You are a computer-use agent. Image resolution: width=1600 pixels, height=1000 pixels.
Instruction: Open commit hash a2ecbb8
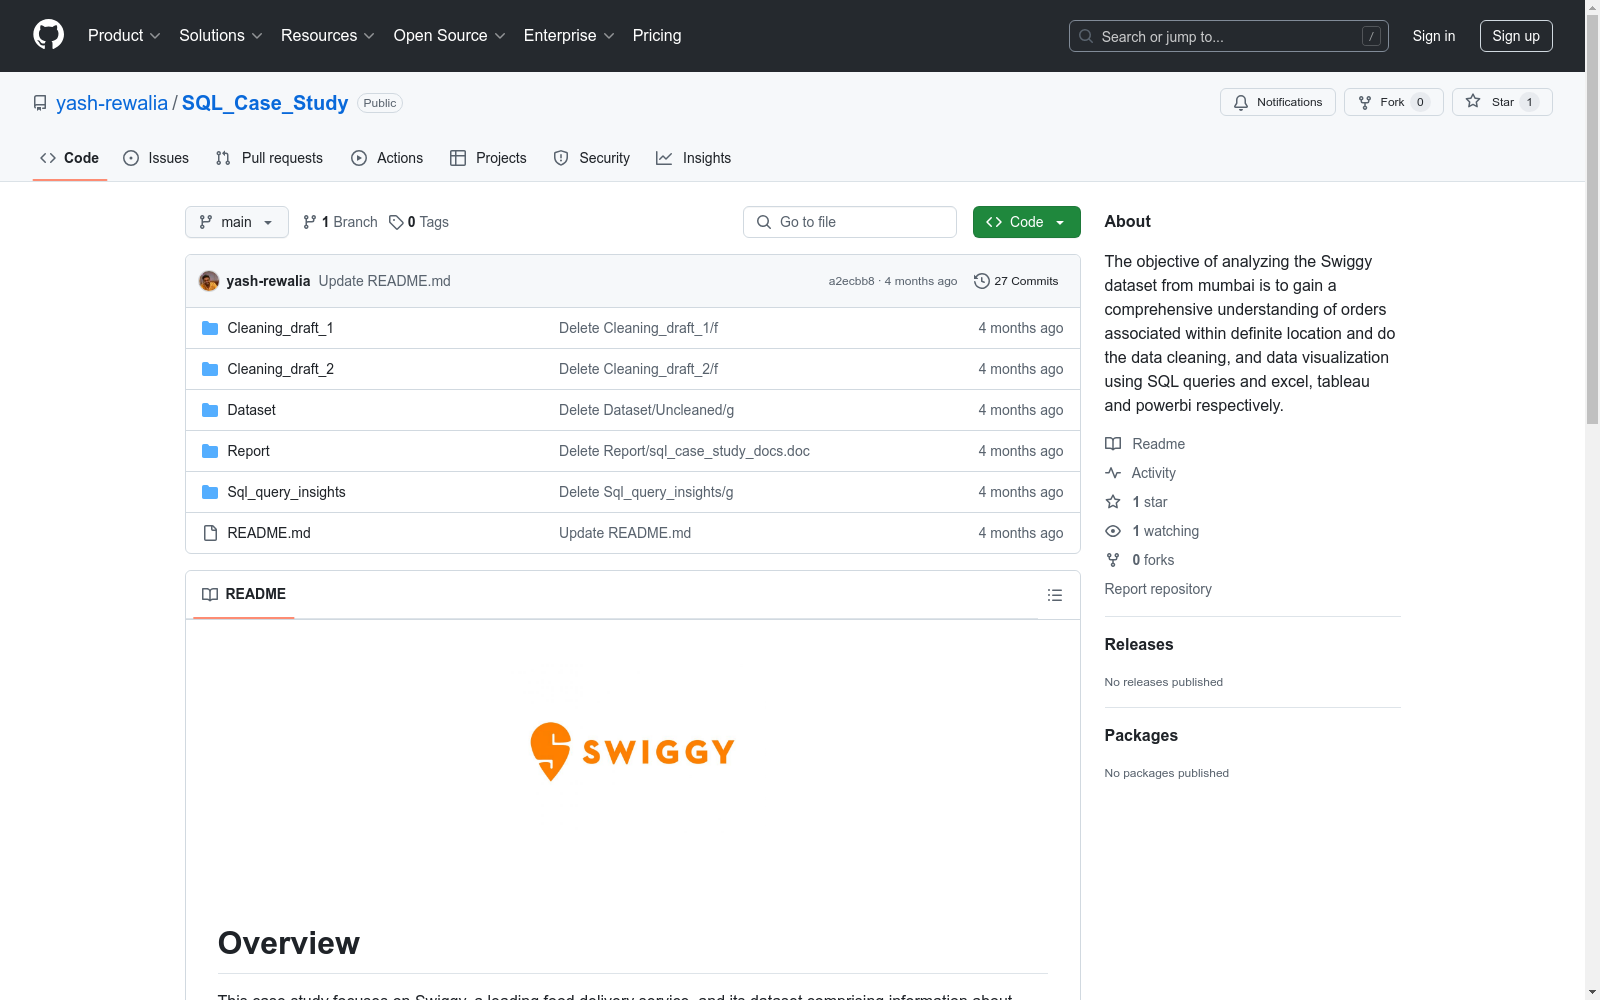[851, 281]
